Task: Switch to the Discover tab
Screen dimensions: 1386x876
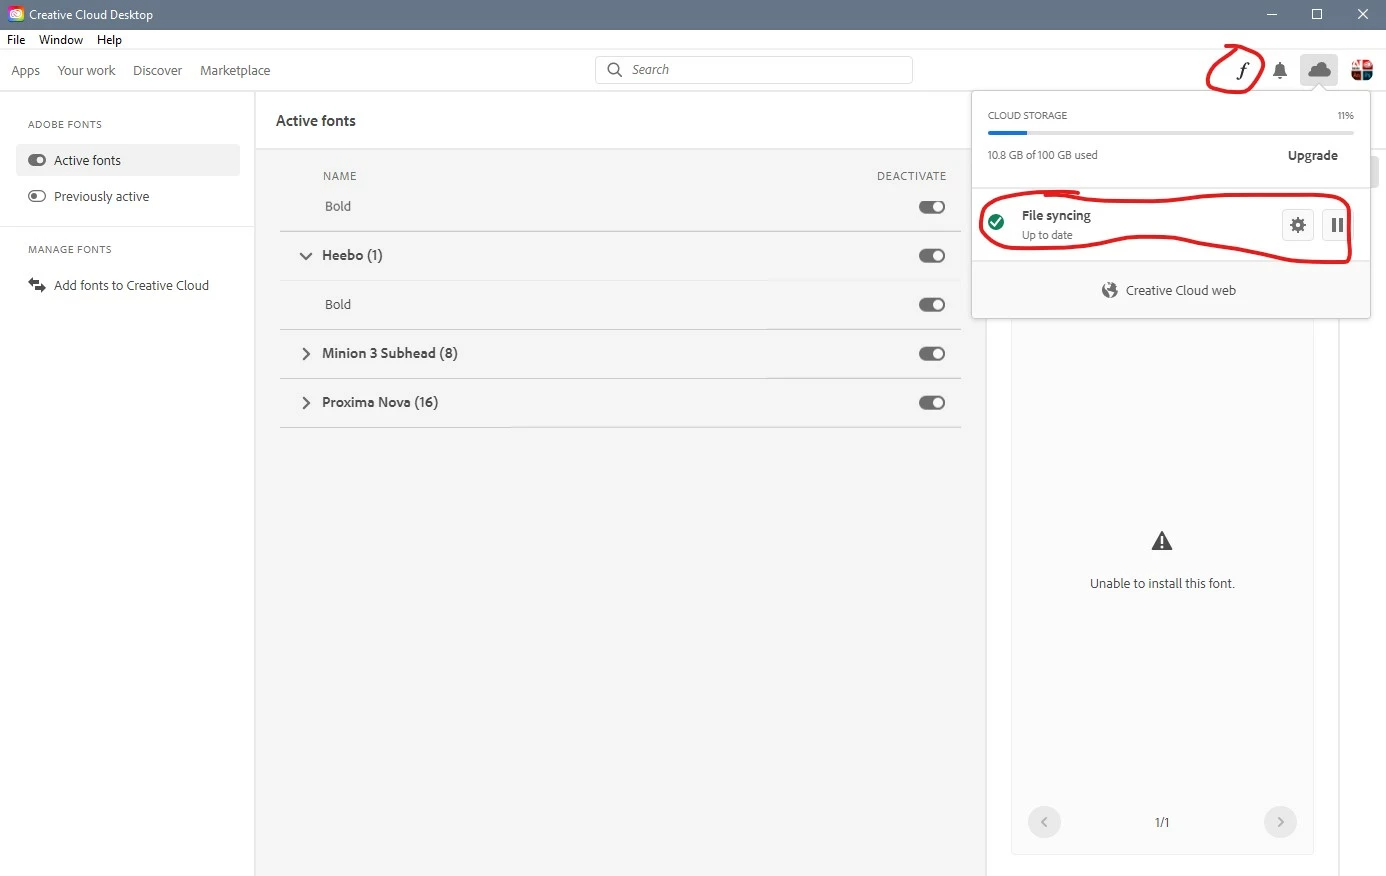Action: (x=157, y=70)
